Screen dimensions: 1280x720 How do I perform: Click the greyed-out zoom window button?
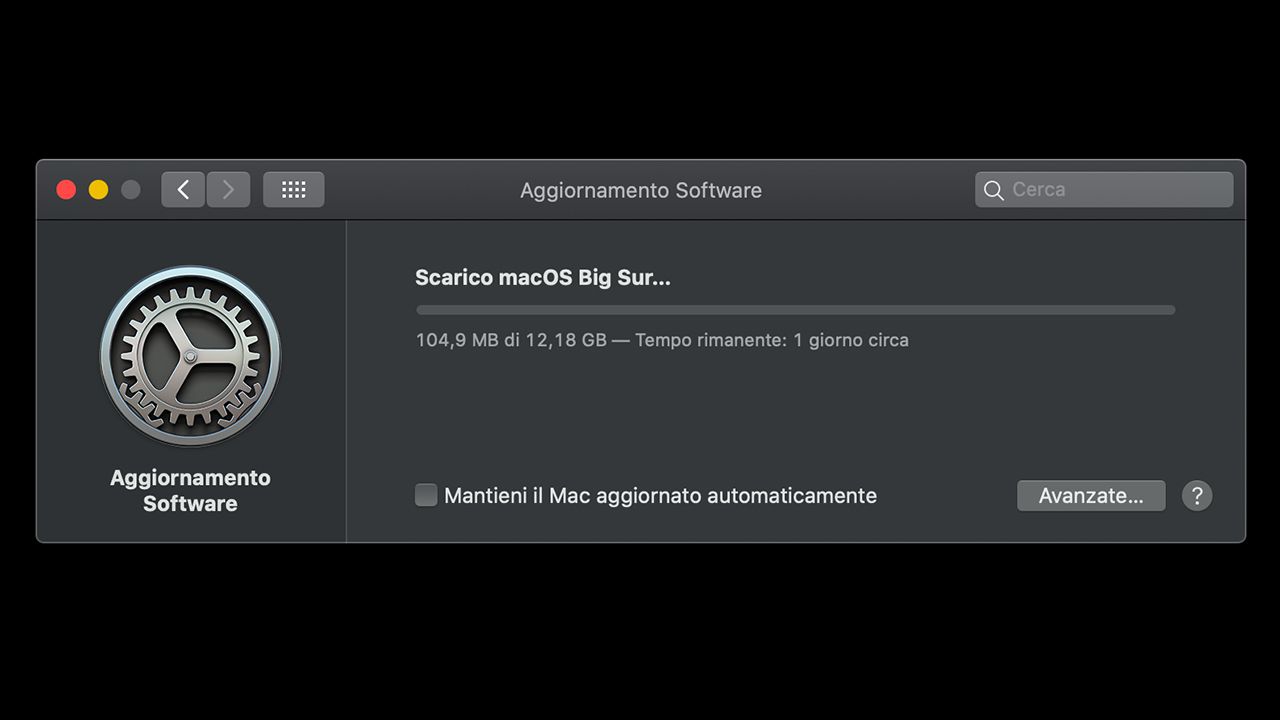130,190
